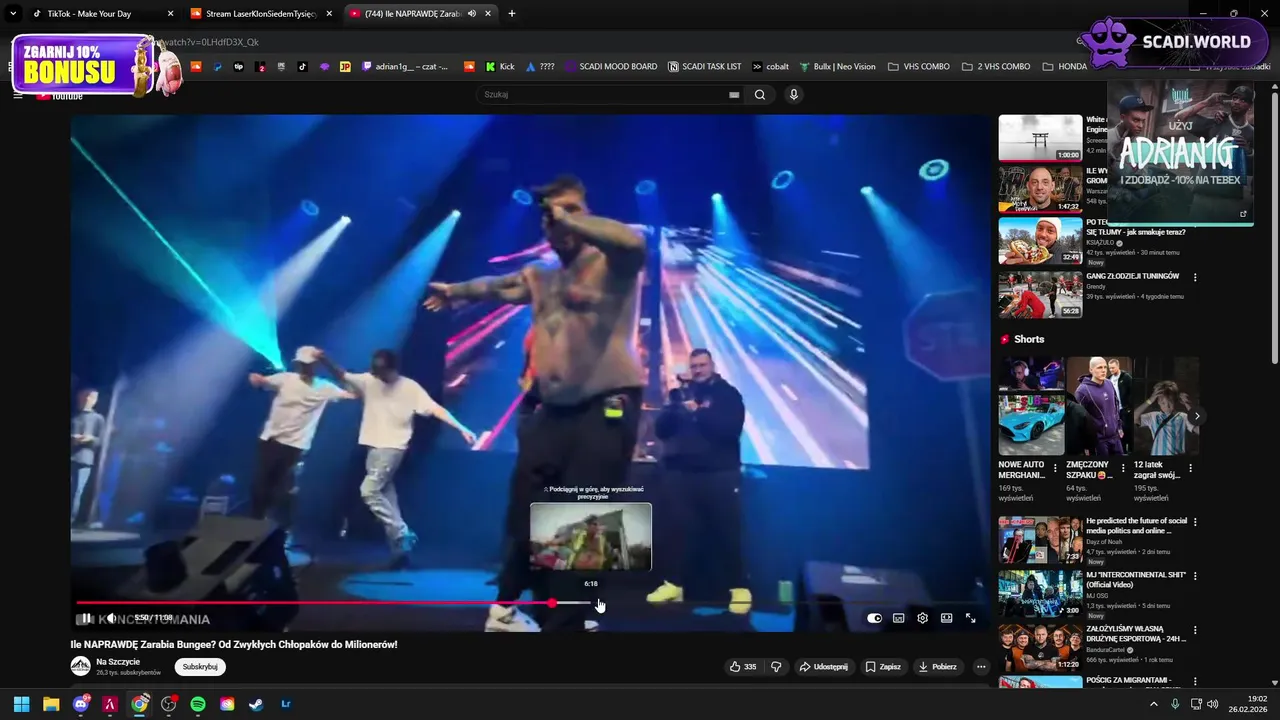Open the SCADI MOOD BOARD bookmark
Viewport: 1280px width, 720px height.
click(611, 67)
